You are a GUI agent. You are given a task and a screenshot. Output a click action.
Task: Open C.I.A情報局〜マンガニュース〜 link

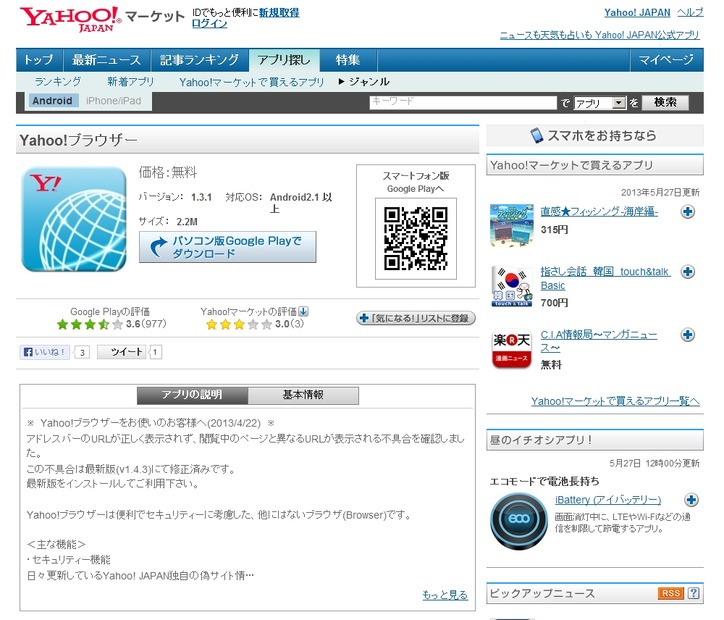(599, 341)
